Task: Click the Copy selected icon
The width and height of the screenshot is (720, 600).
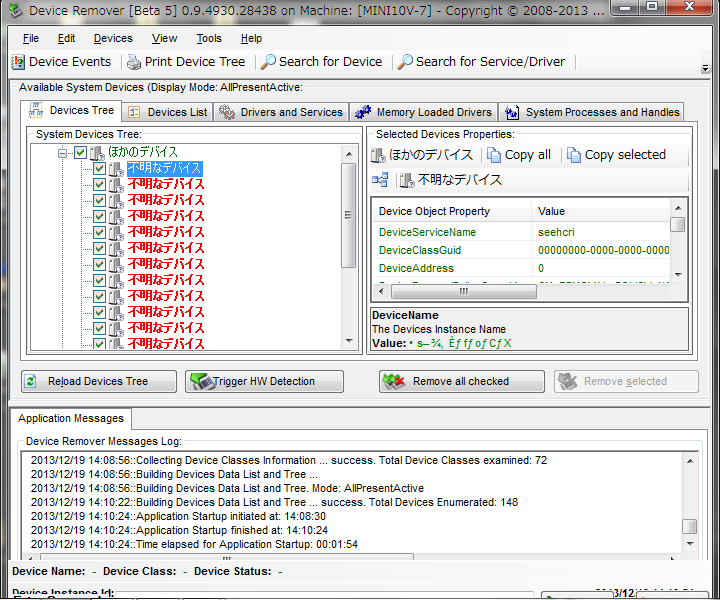Action: point(574,155)
